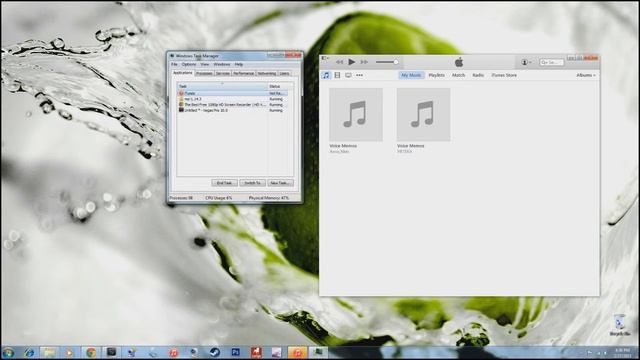Image resolution: width=640 pixels, height=360 pixels.
Task: Open the View menu in Task Manager
Action: coord(204,64)
